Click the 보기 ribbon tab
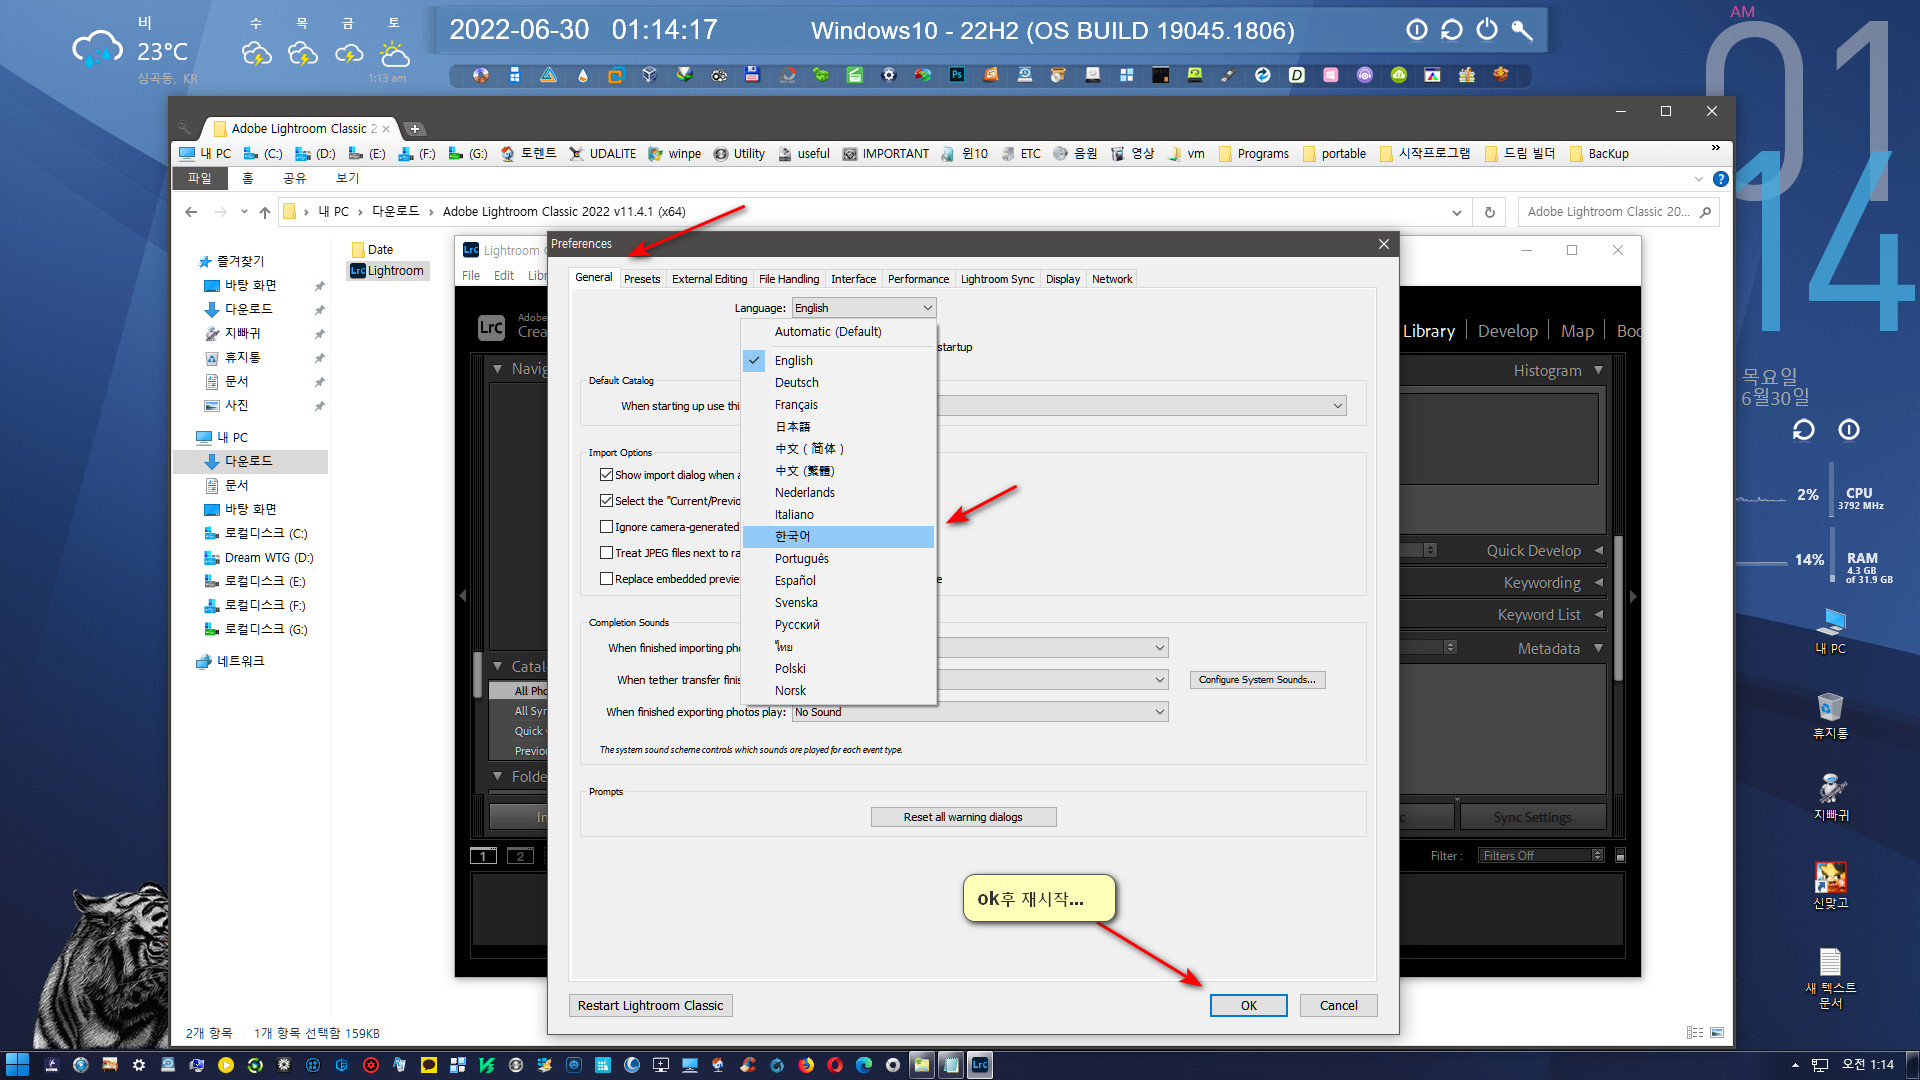 347,178
